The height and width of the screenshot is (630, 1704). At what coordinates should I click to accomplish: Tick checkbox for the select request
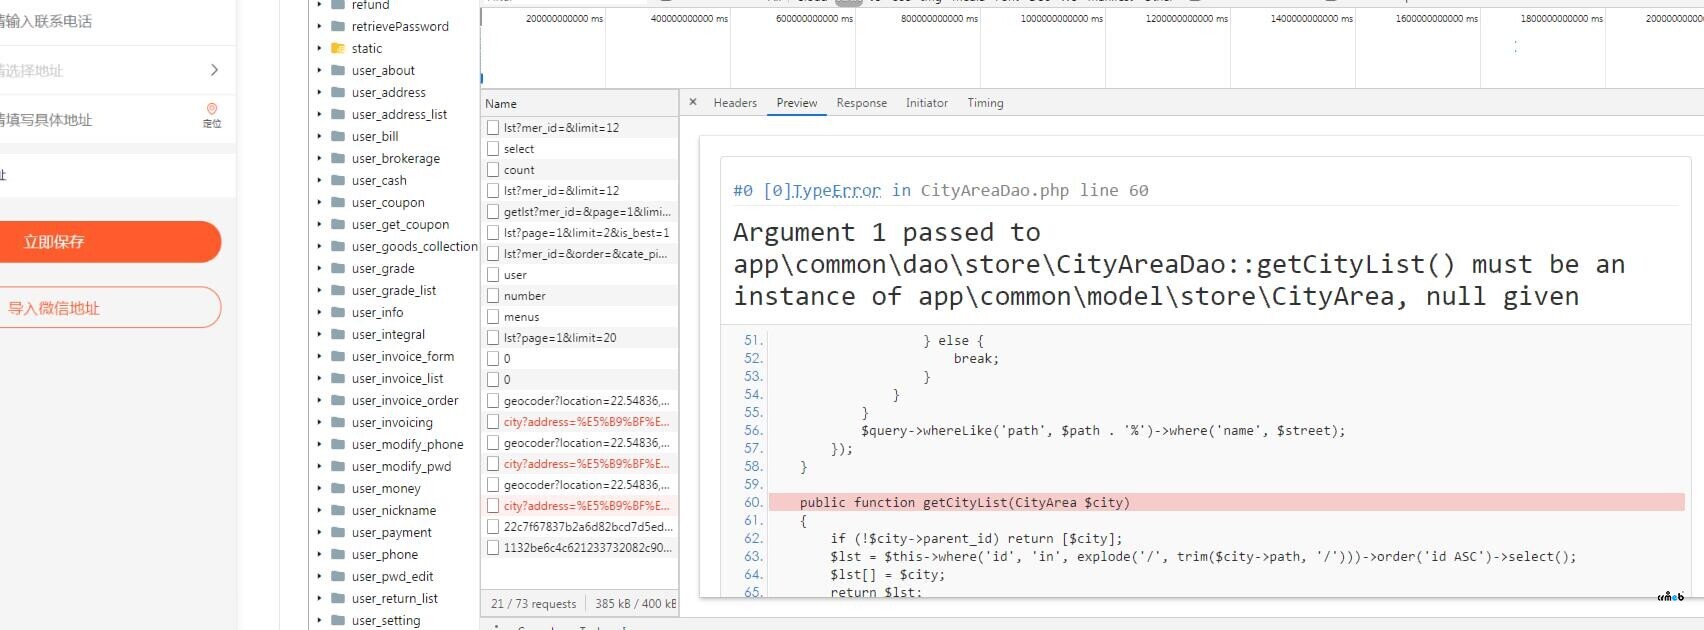pos(493,149)
